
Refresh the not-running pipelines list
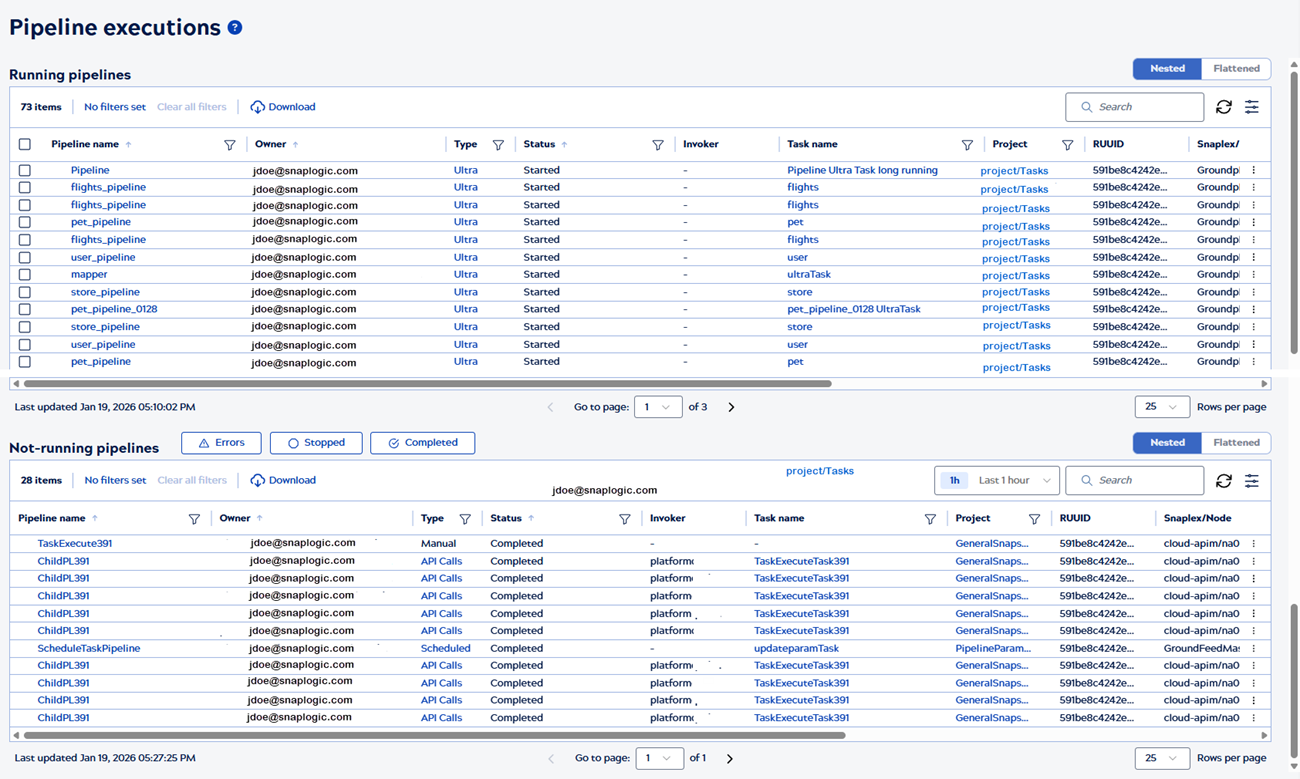point(1223,480)
